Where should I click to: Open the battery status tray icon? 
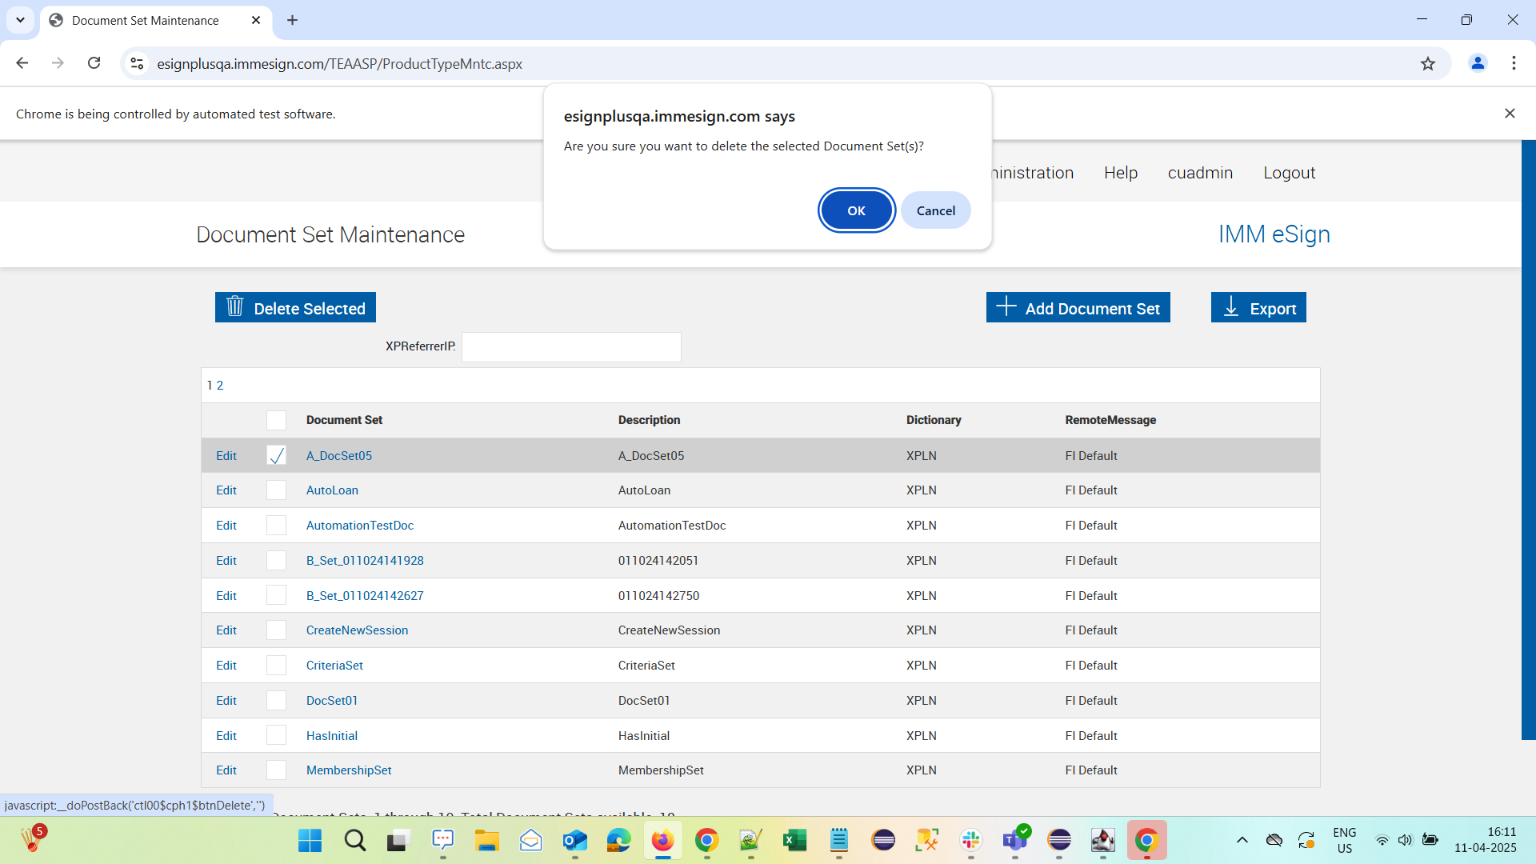click(x=1430, y=840)
